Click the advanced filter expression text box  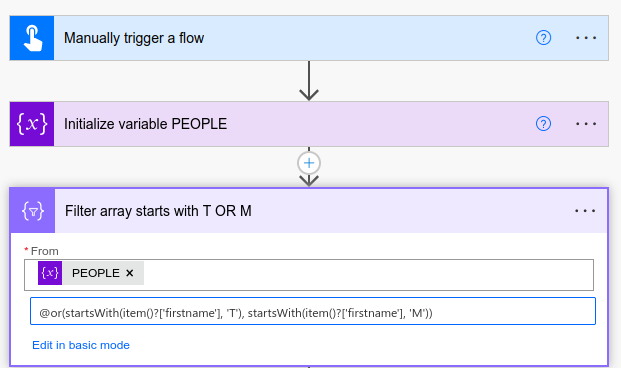tap(313, 311)
